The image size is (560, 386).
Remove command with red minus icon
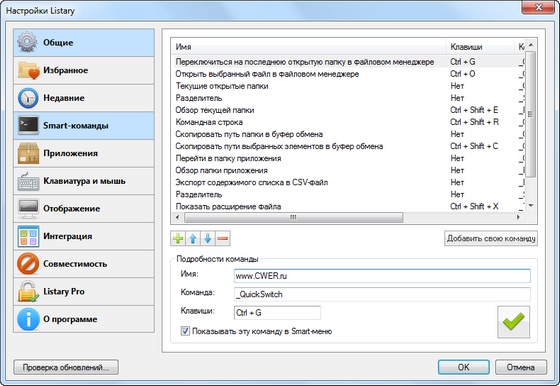[223, 238]
